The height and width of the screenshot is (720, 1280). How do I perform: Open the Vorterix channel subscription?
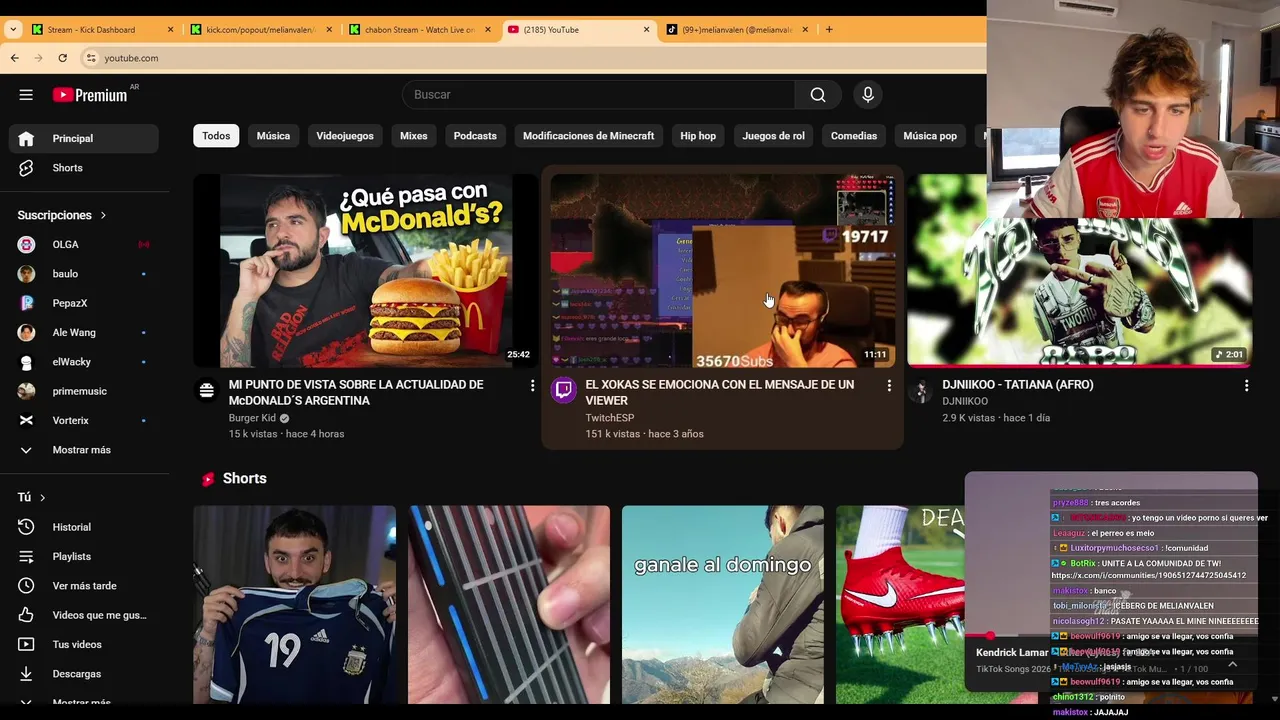tap(84, 420)
